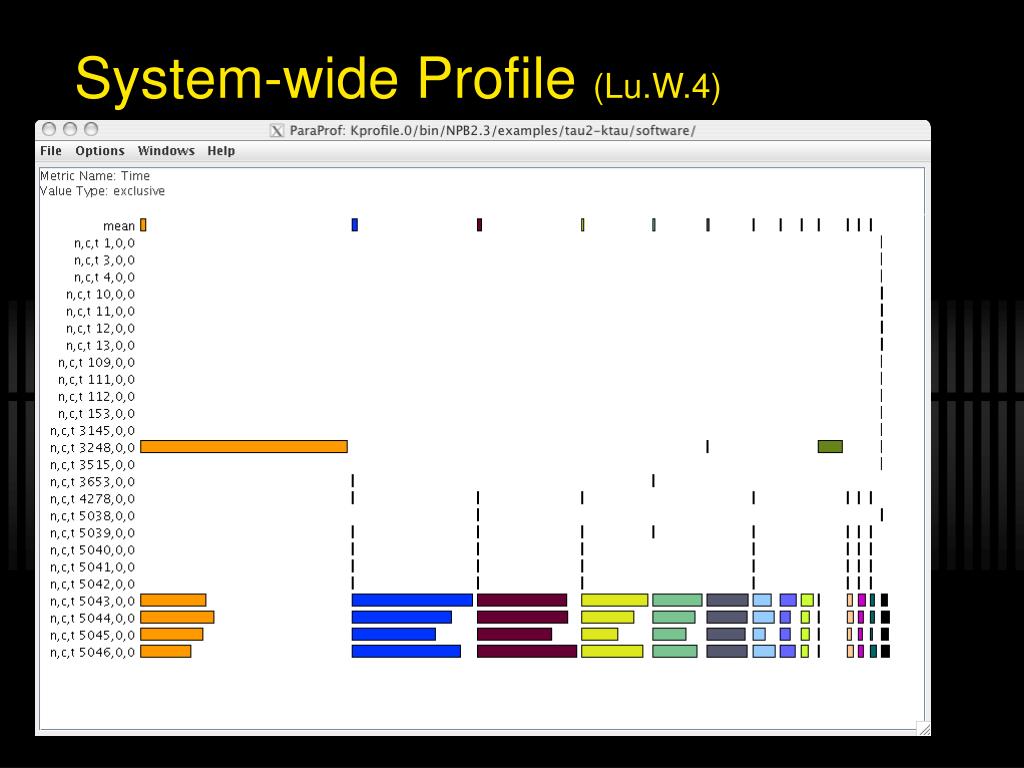Select row label n,c,t 111,0,0
Viewport: 1024px width, 768px height.
(97, 379)
